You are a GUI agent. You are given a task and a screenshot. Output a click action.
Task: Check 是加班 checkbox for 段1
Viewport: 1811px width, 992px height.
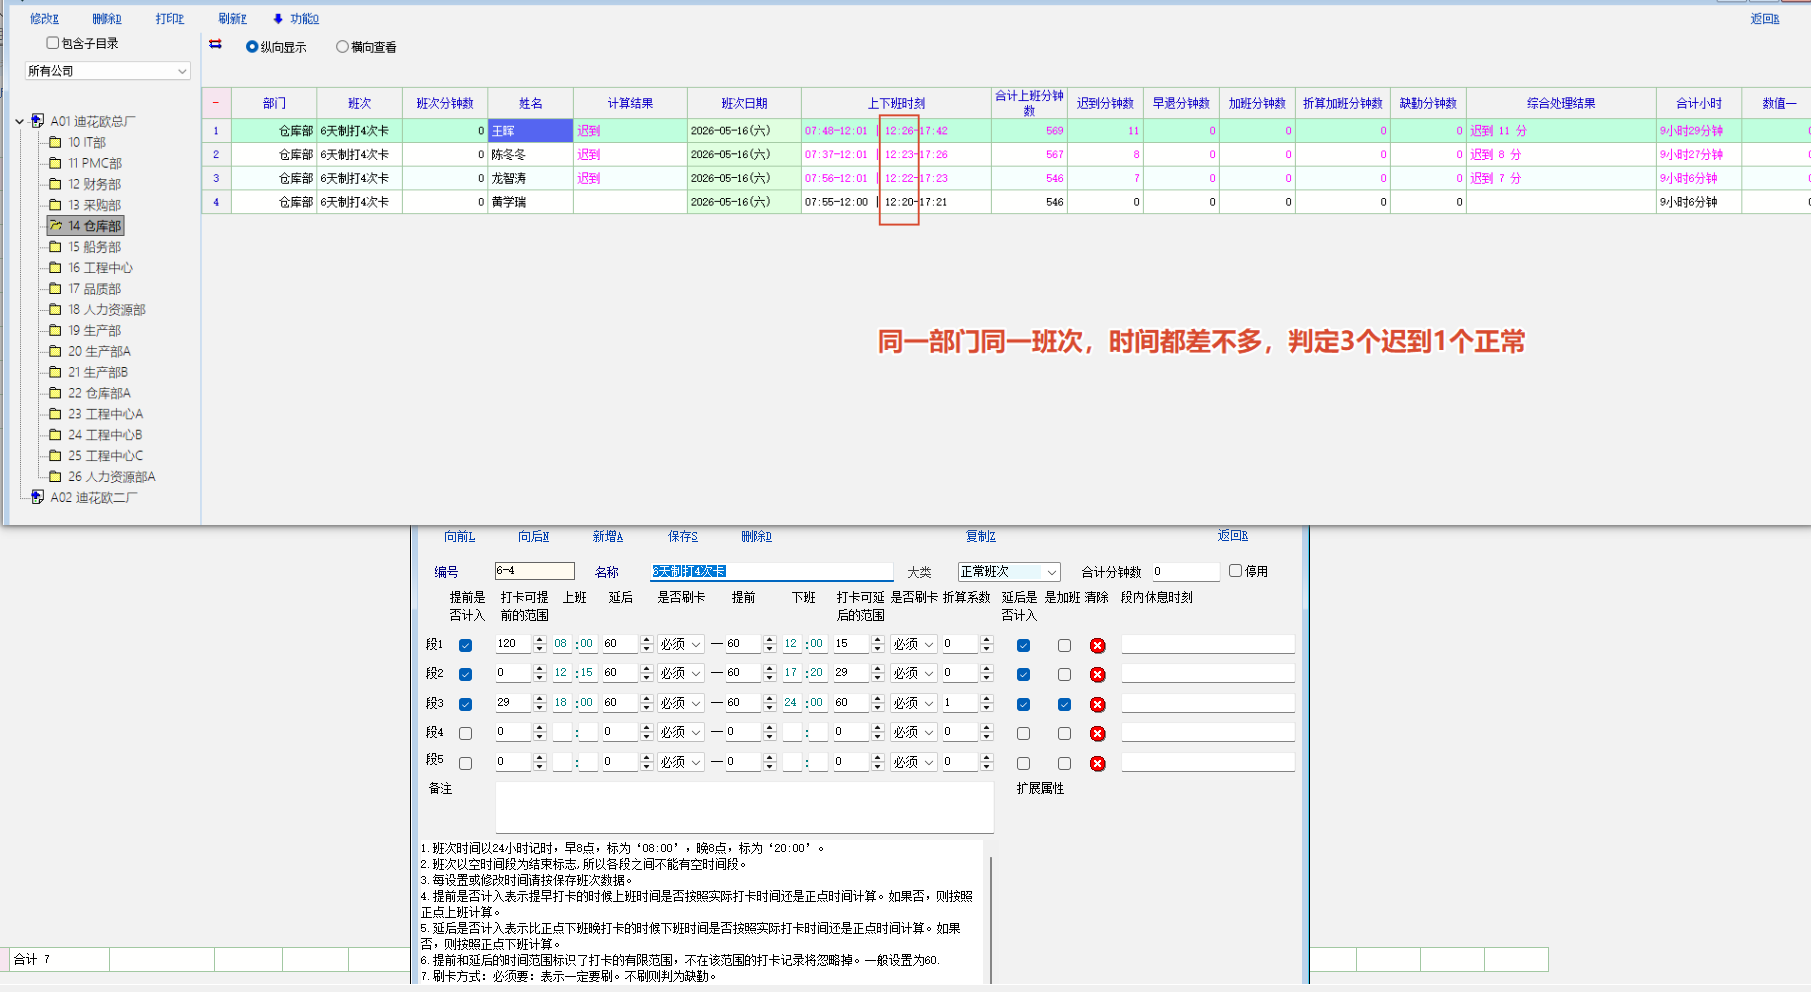click(1064, 646)
